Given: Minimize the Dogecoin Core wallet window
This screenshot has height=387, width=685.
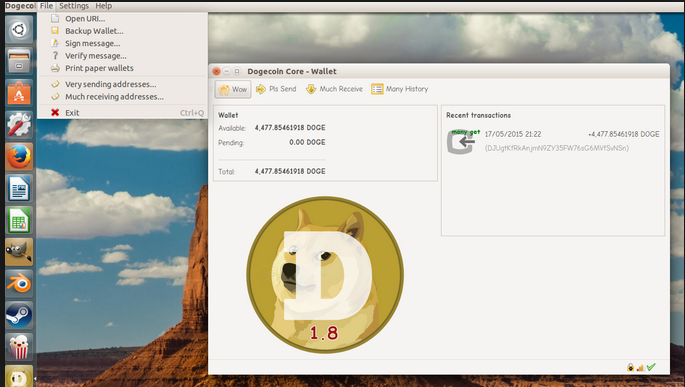Looking at the screenshot, I should click(227, 71).
